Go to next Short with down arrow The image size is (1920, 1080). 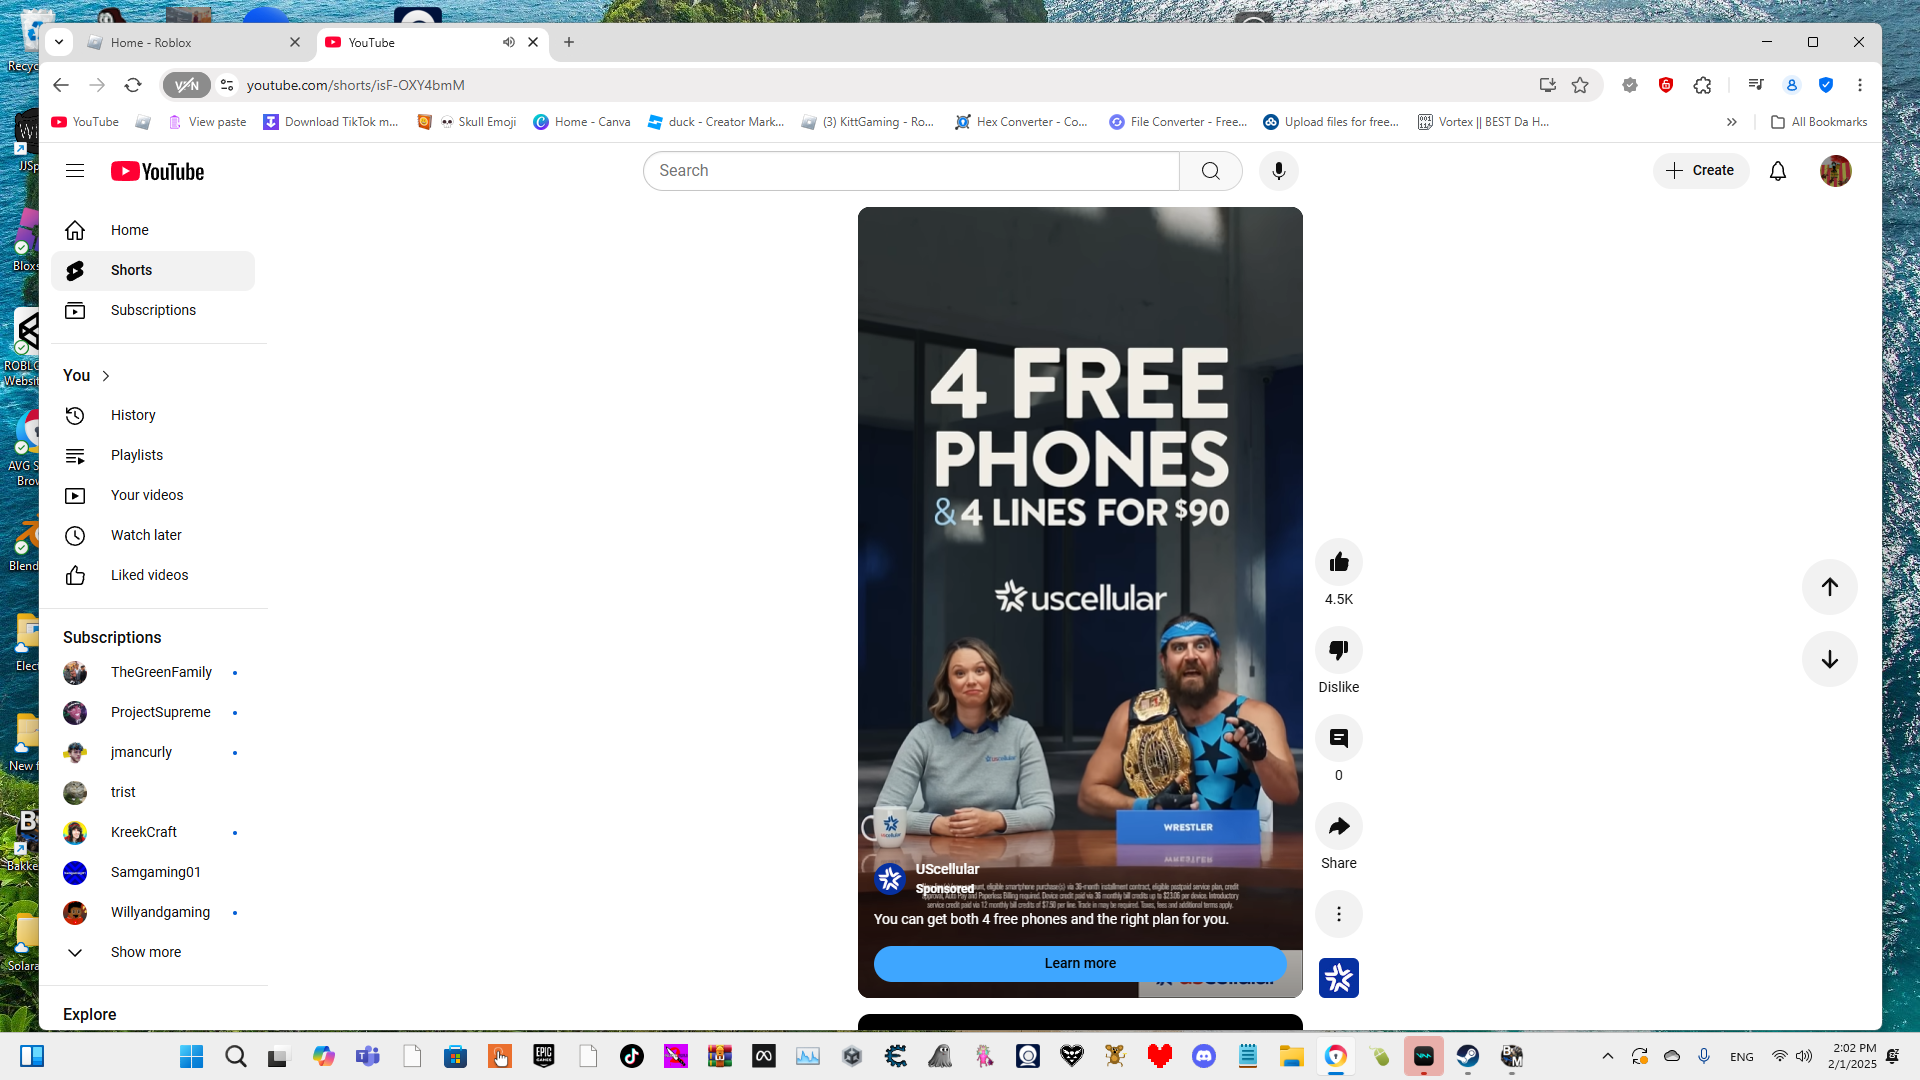point(1829,659)
